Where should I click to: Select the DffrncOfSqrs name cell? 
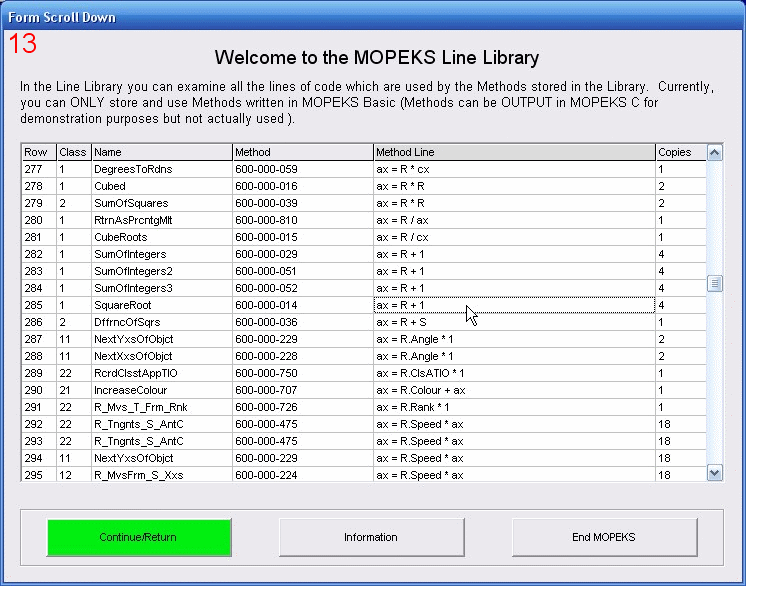[162, 322]
